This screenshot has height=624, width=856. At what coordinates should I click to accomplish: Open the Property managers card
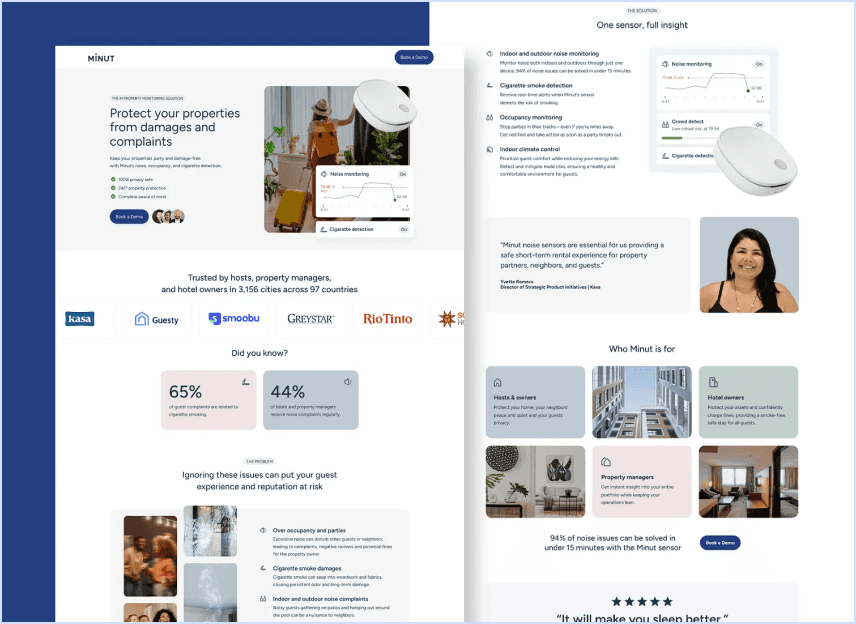click(x=641, y=482)
